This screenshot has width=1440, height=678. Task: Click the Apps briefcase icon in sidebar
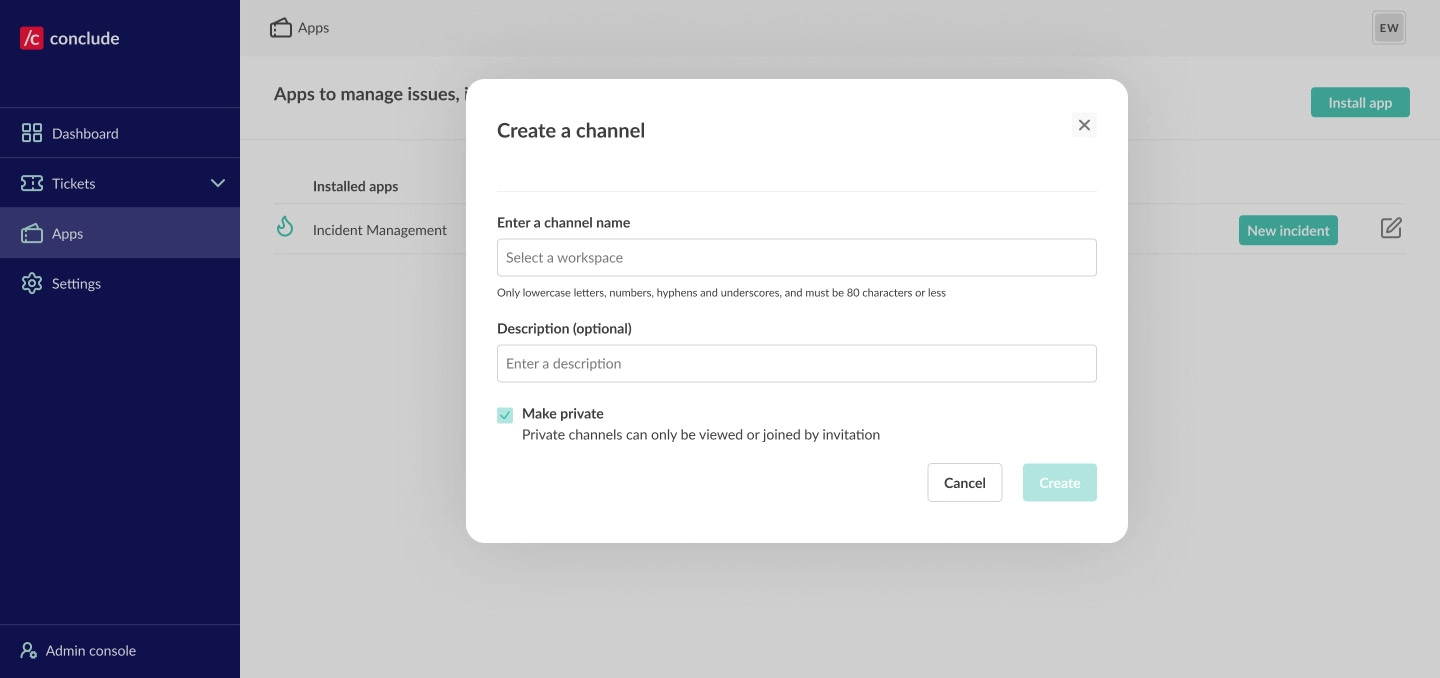pyautogui.click(x=32, y=233)
